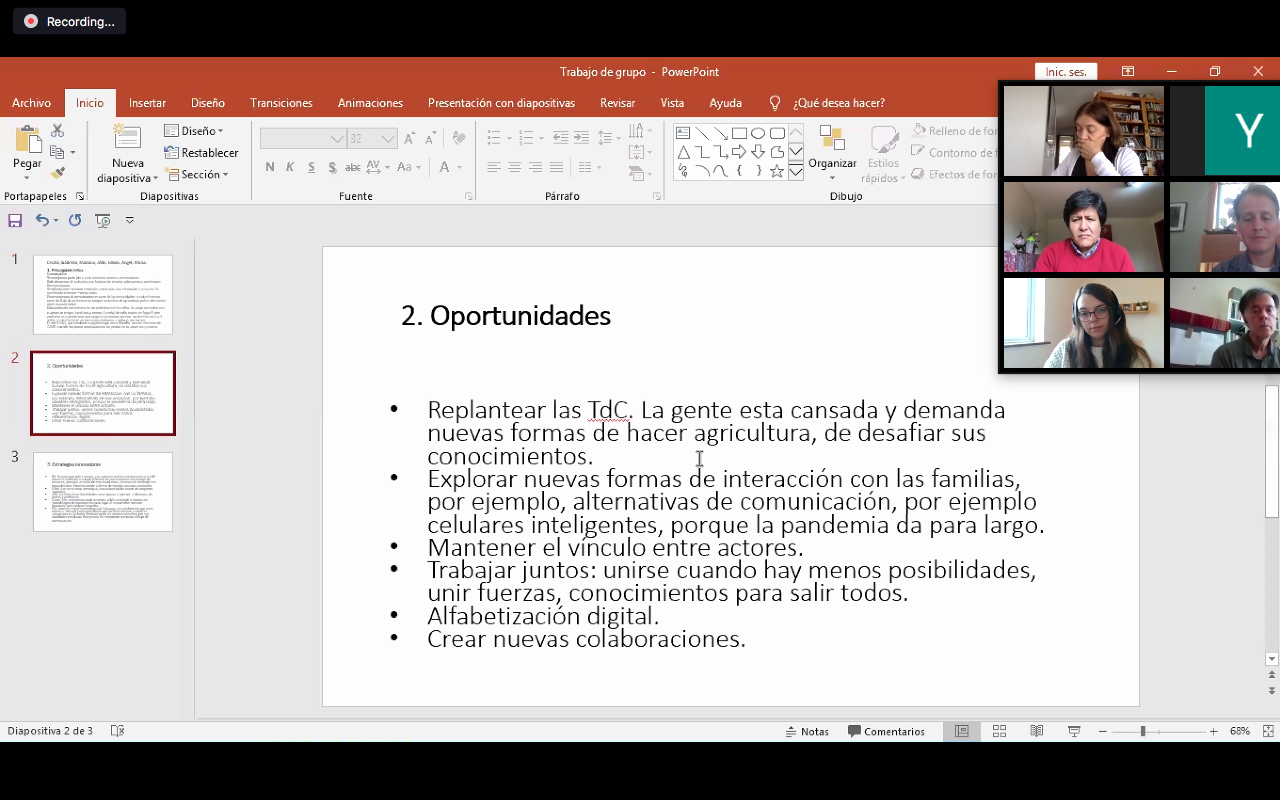Toggle bold (N) formatting

click(270, 167)
